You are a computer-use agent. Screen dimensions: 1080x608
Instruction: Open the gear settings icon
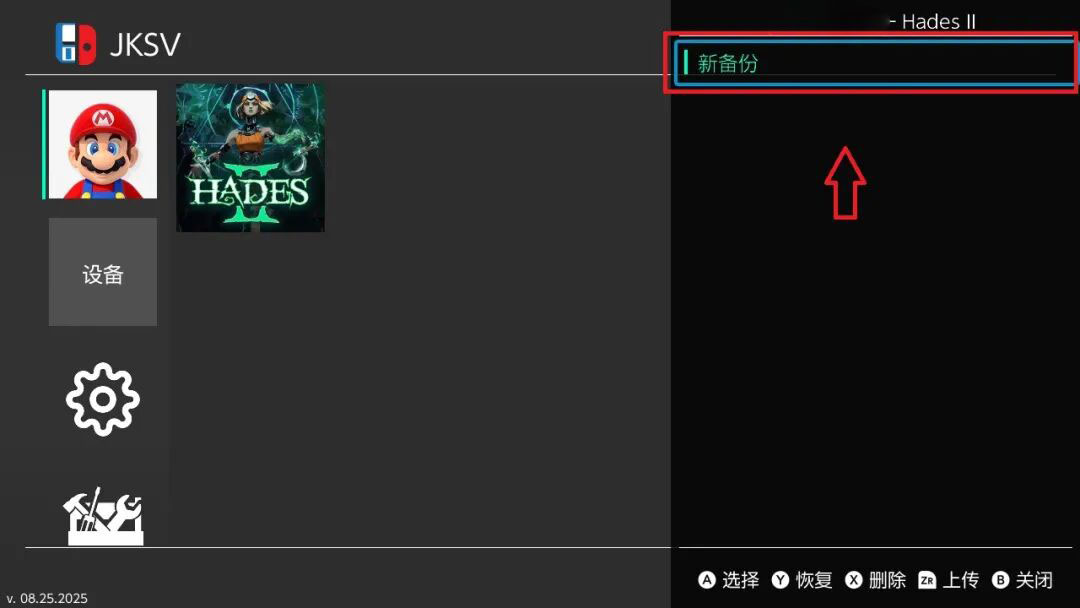(x=103, y=399)
